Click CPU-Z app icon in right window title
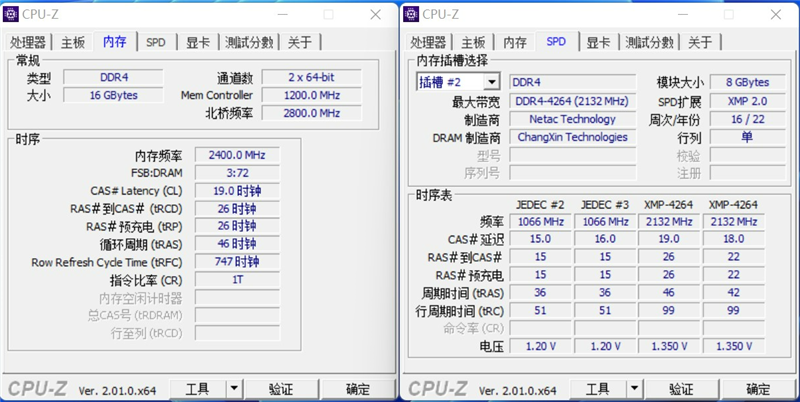This screenshot has width=800, height=402. tap(411, 14)
